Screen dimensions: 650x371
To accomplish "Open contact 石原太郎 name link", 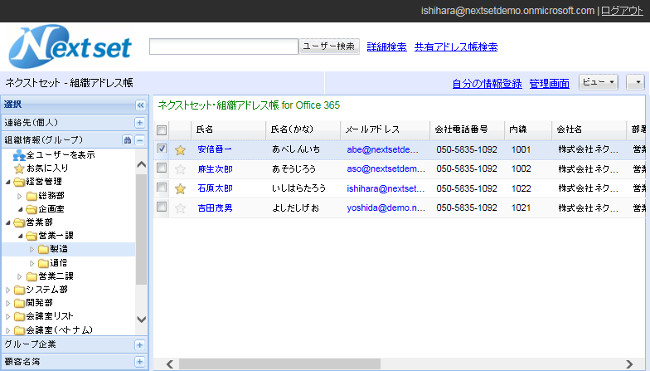I will (215, 188).
